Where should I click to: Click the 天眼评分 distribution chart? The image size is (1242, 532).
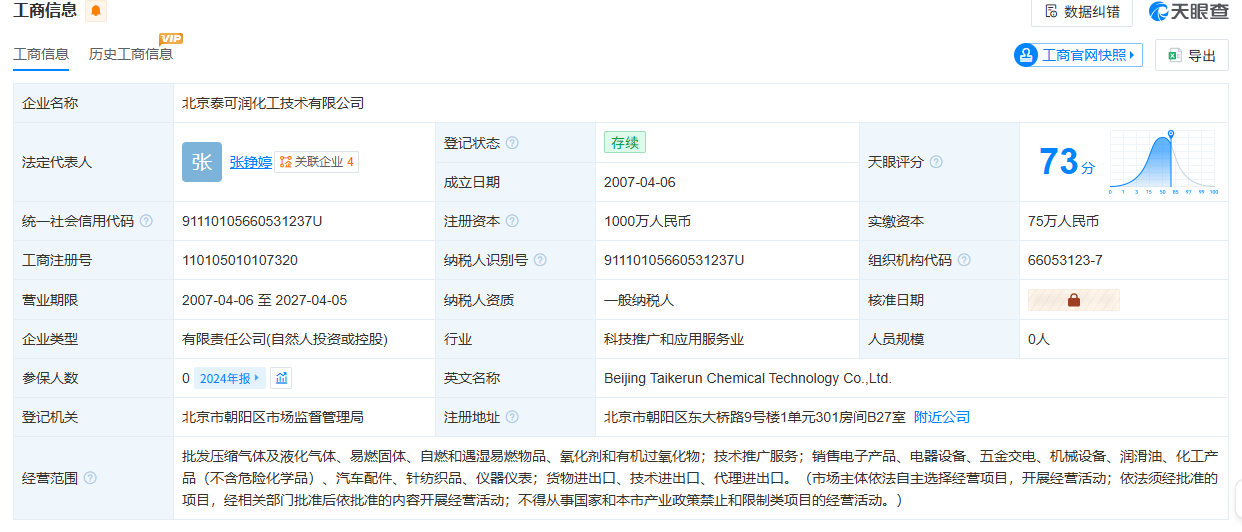(1162, 162)
